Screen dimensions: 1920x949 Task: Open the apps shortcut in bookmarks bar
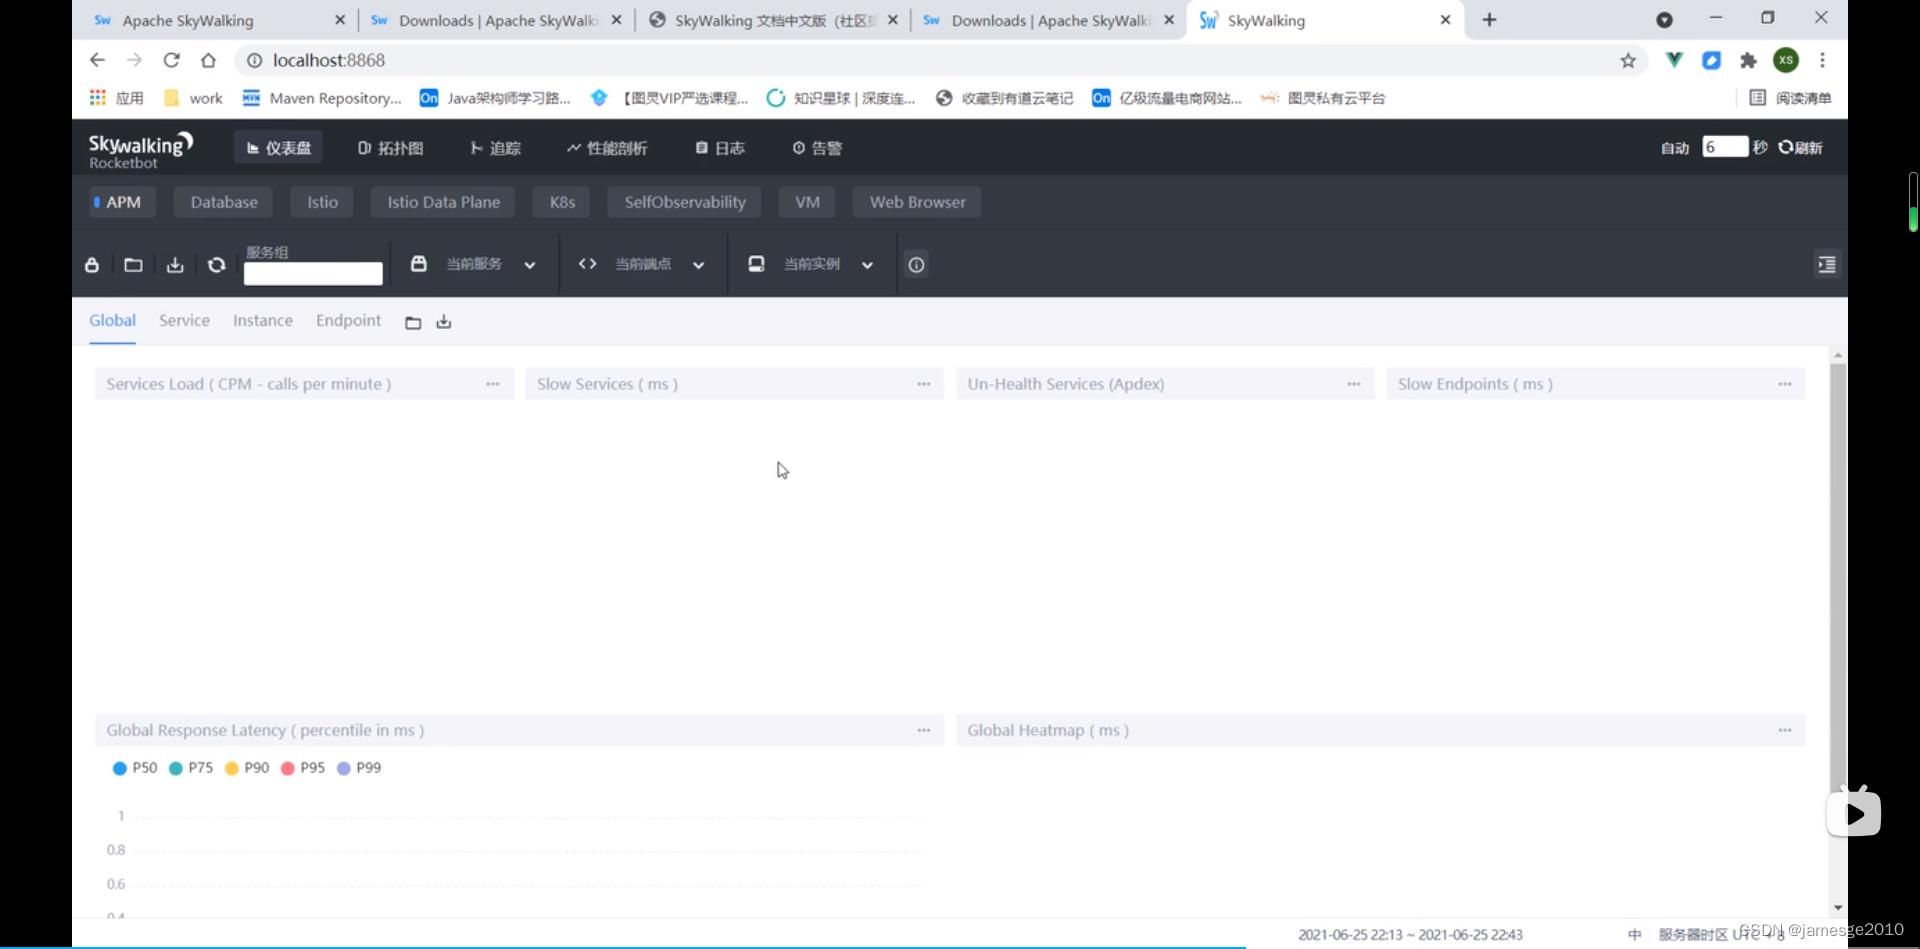pyautogui.click(x=116, y=98)
